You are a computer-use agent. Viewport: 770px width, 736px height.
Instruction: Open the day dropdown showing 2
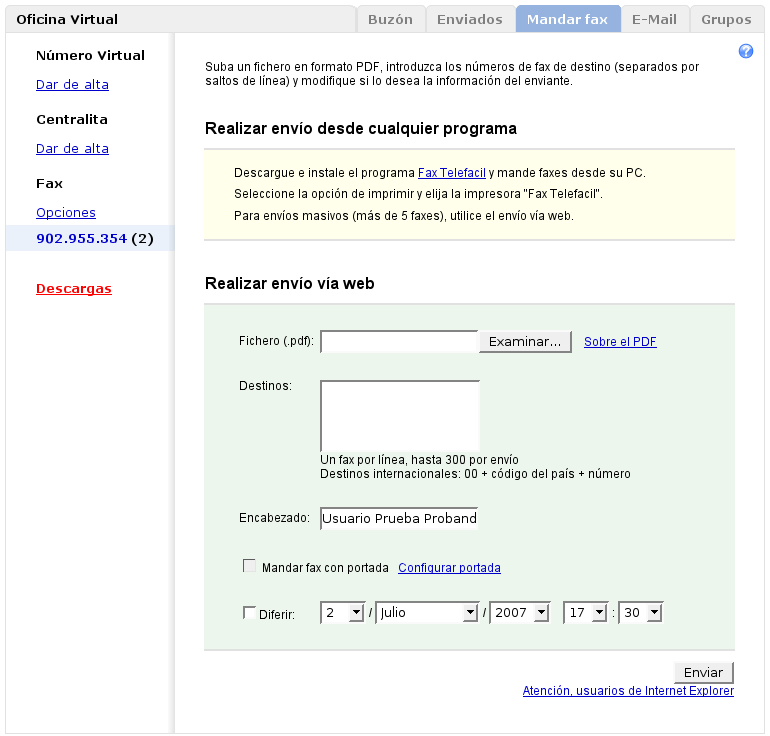[x=342, y=613]
